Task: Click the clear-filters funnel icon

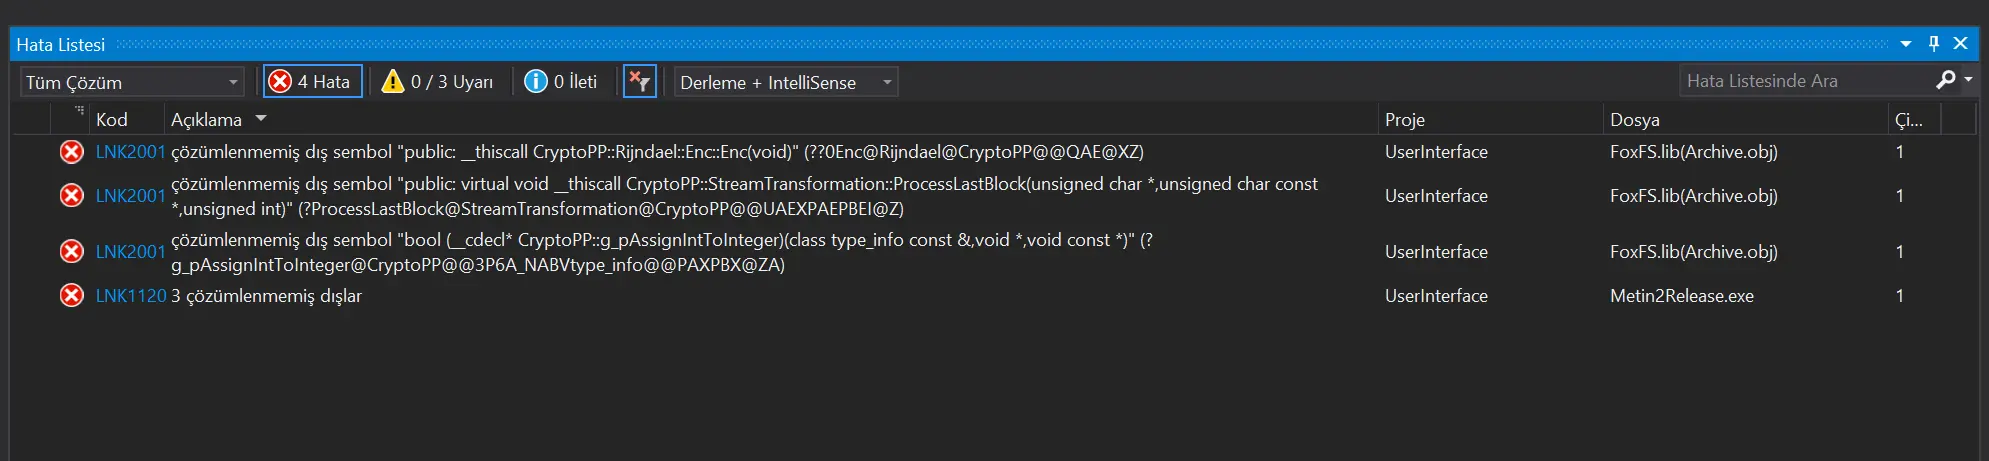Action: pyautogui.click(x=639, y=82)
